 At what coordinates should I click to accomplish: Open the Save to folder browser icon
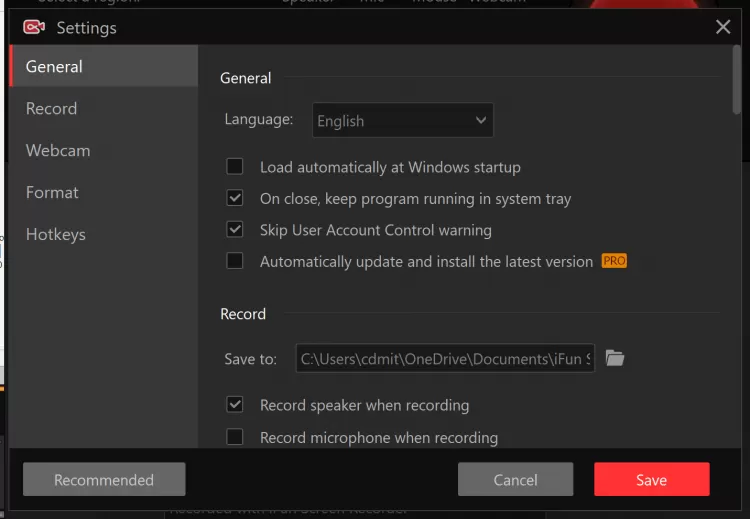pyautogui.click(x=615, y=358)
